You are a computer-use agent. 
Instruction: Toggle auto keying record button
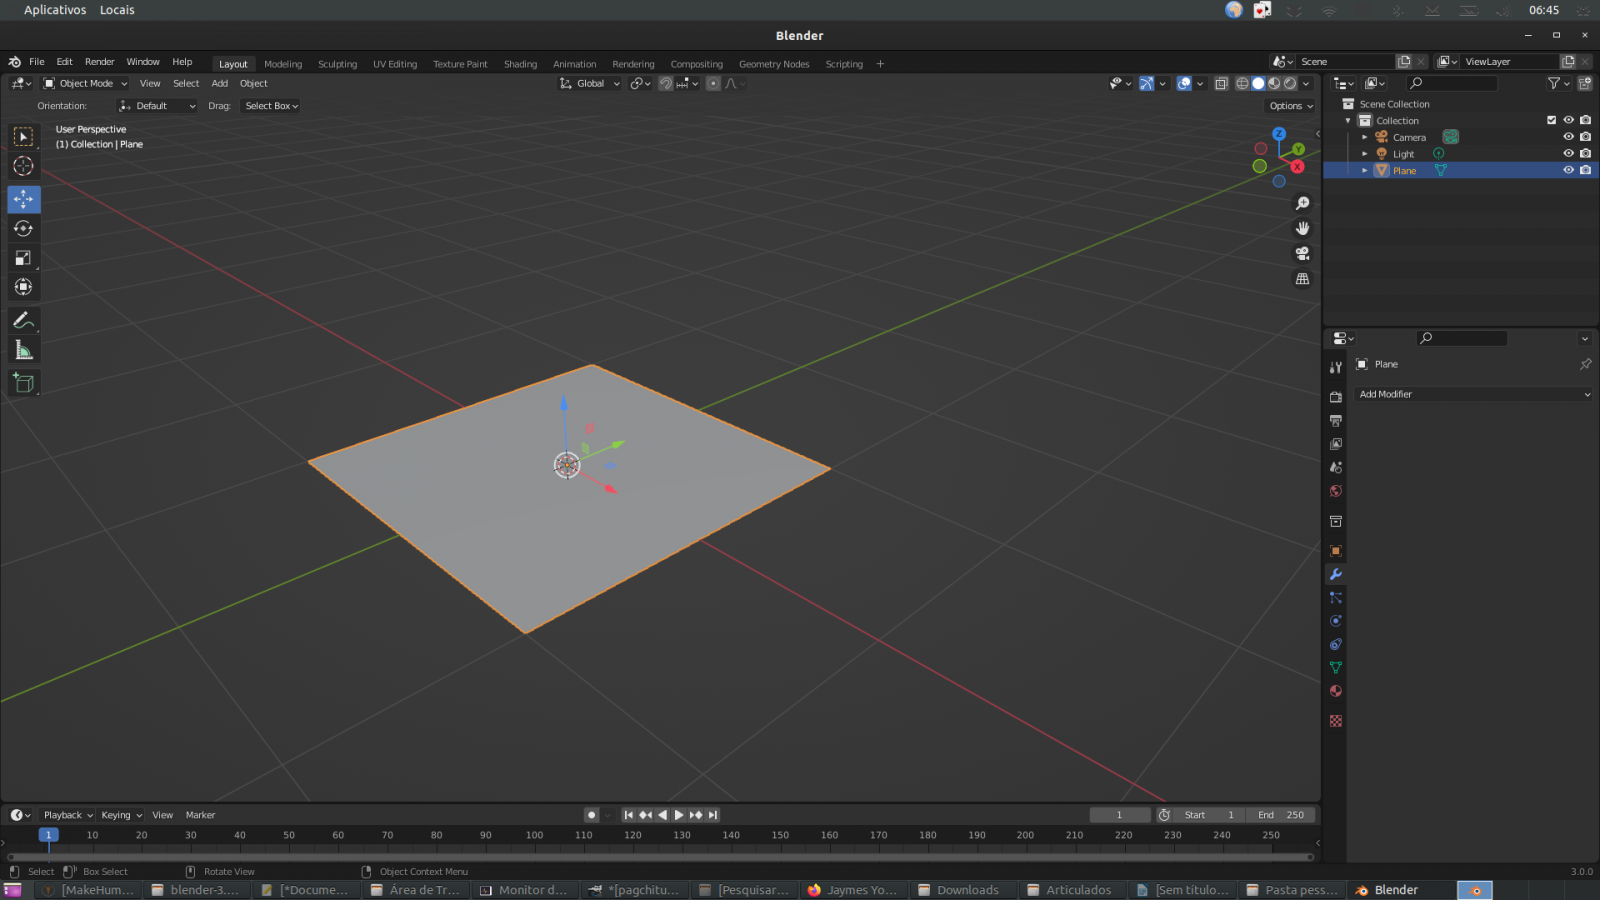[x=591, y=815]
